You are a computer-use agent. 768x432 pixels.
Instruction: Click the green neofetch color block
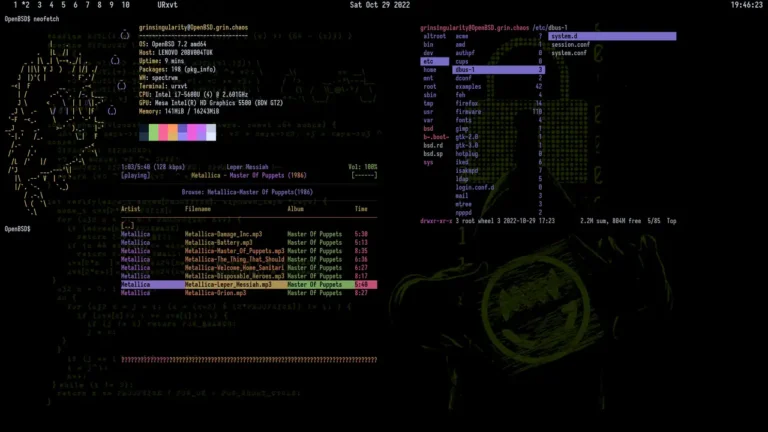click(153, 132)
